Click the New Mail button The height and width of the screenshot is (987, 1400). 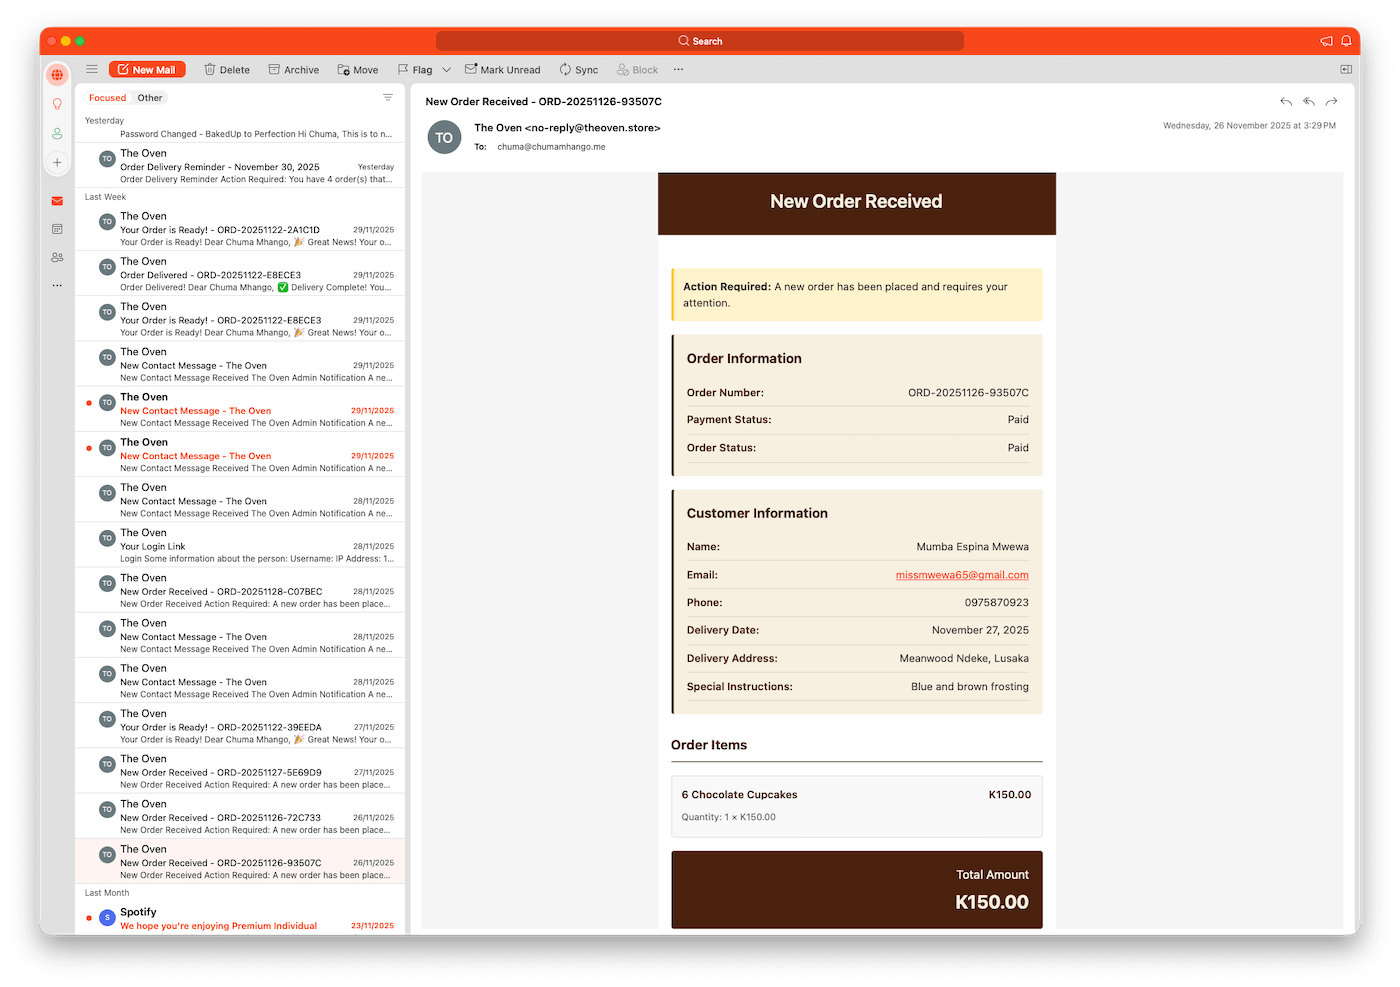[x=147, y=70]
